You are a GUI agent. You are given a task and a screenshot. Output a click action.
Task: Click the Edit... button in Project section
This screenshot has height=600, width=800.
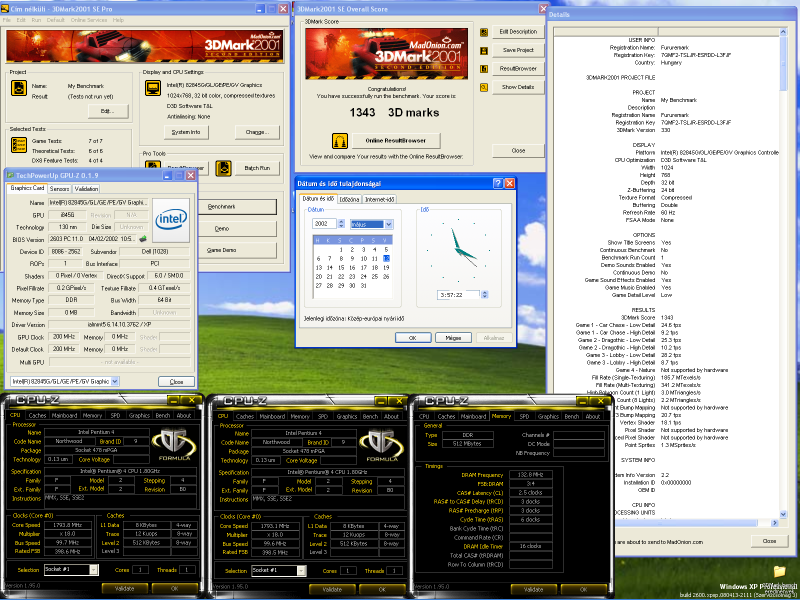pos(108,111)
